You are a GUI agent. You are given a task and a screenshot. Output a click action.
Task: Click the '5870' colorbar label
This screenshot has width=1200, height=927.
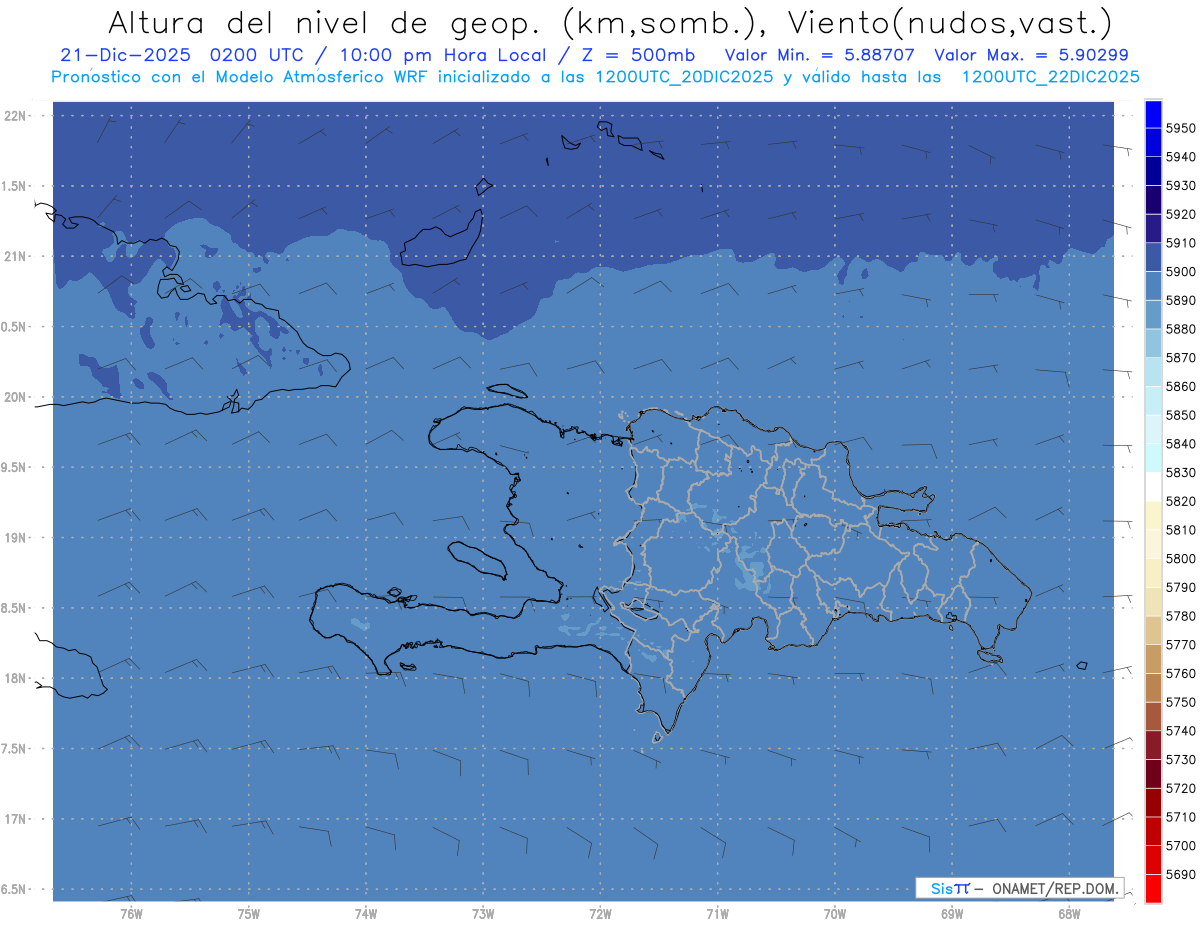(1181, 357)
